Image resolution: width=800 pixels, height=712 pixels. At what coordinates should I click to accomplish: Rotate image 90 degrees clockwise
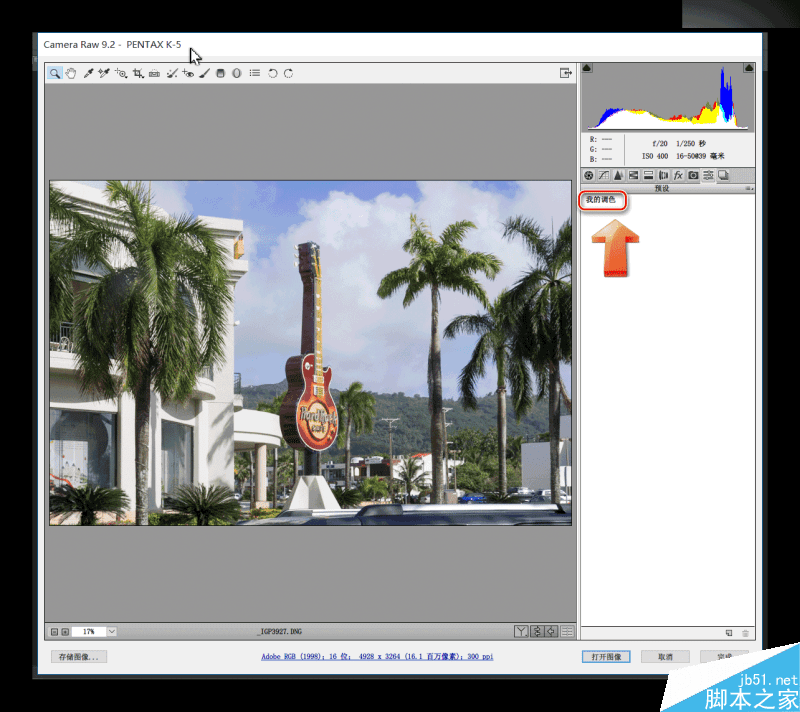[289, 73]
